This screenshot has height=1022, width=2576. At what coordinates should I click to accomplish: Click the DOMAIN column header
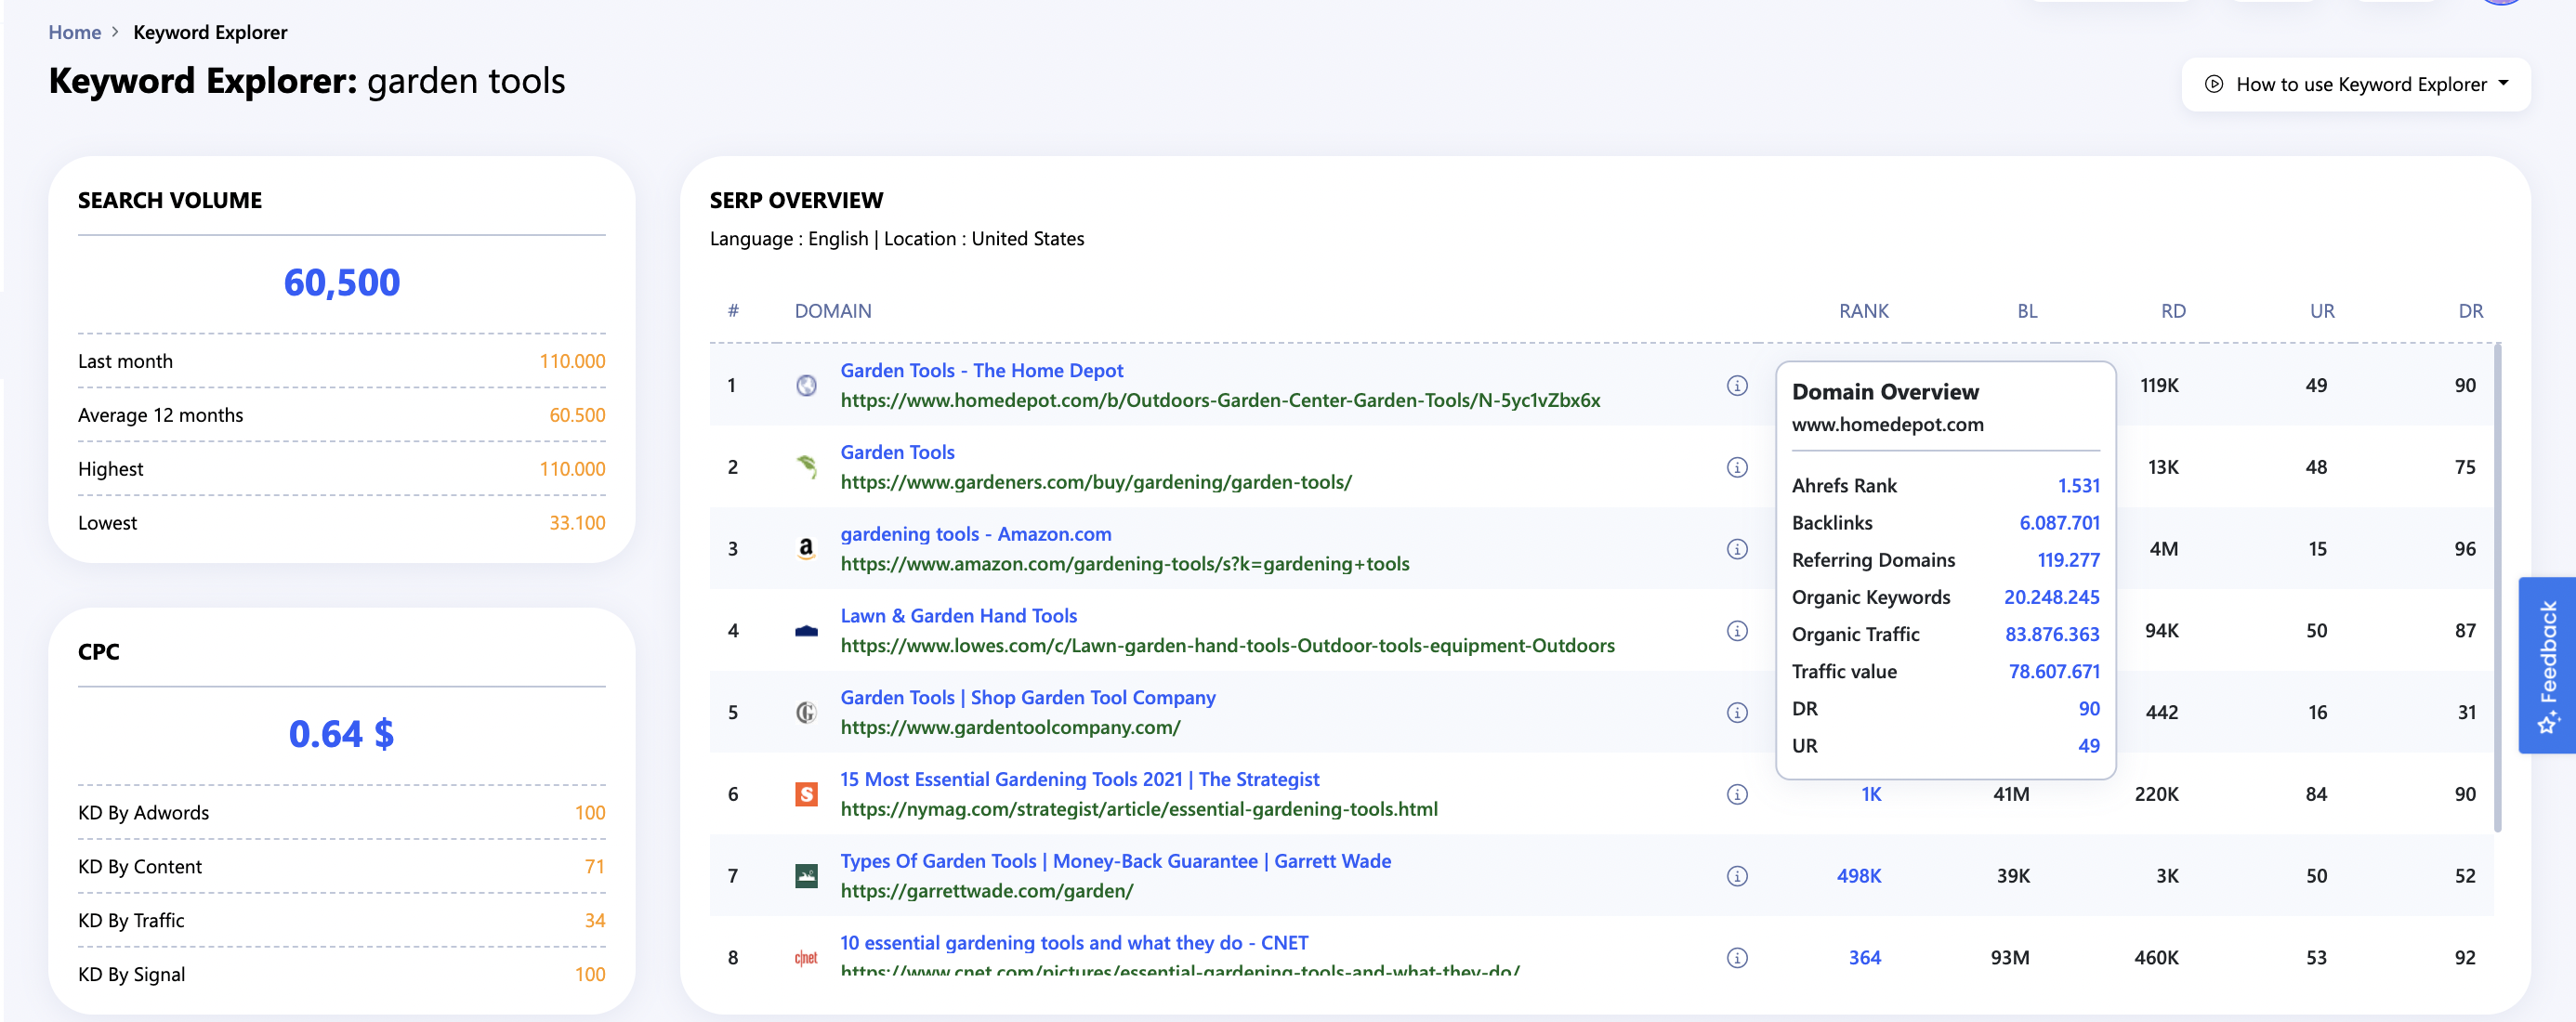pyautogui.click(x=832, y=311)
